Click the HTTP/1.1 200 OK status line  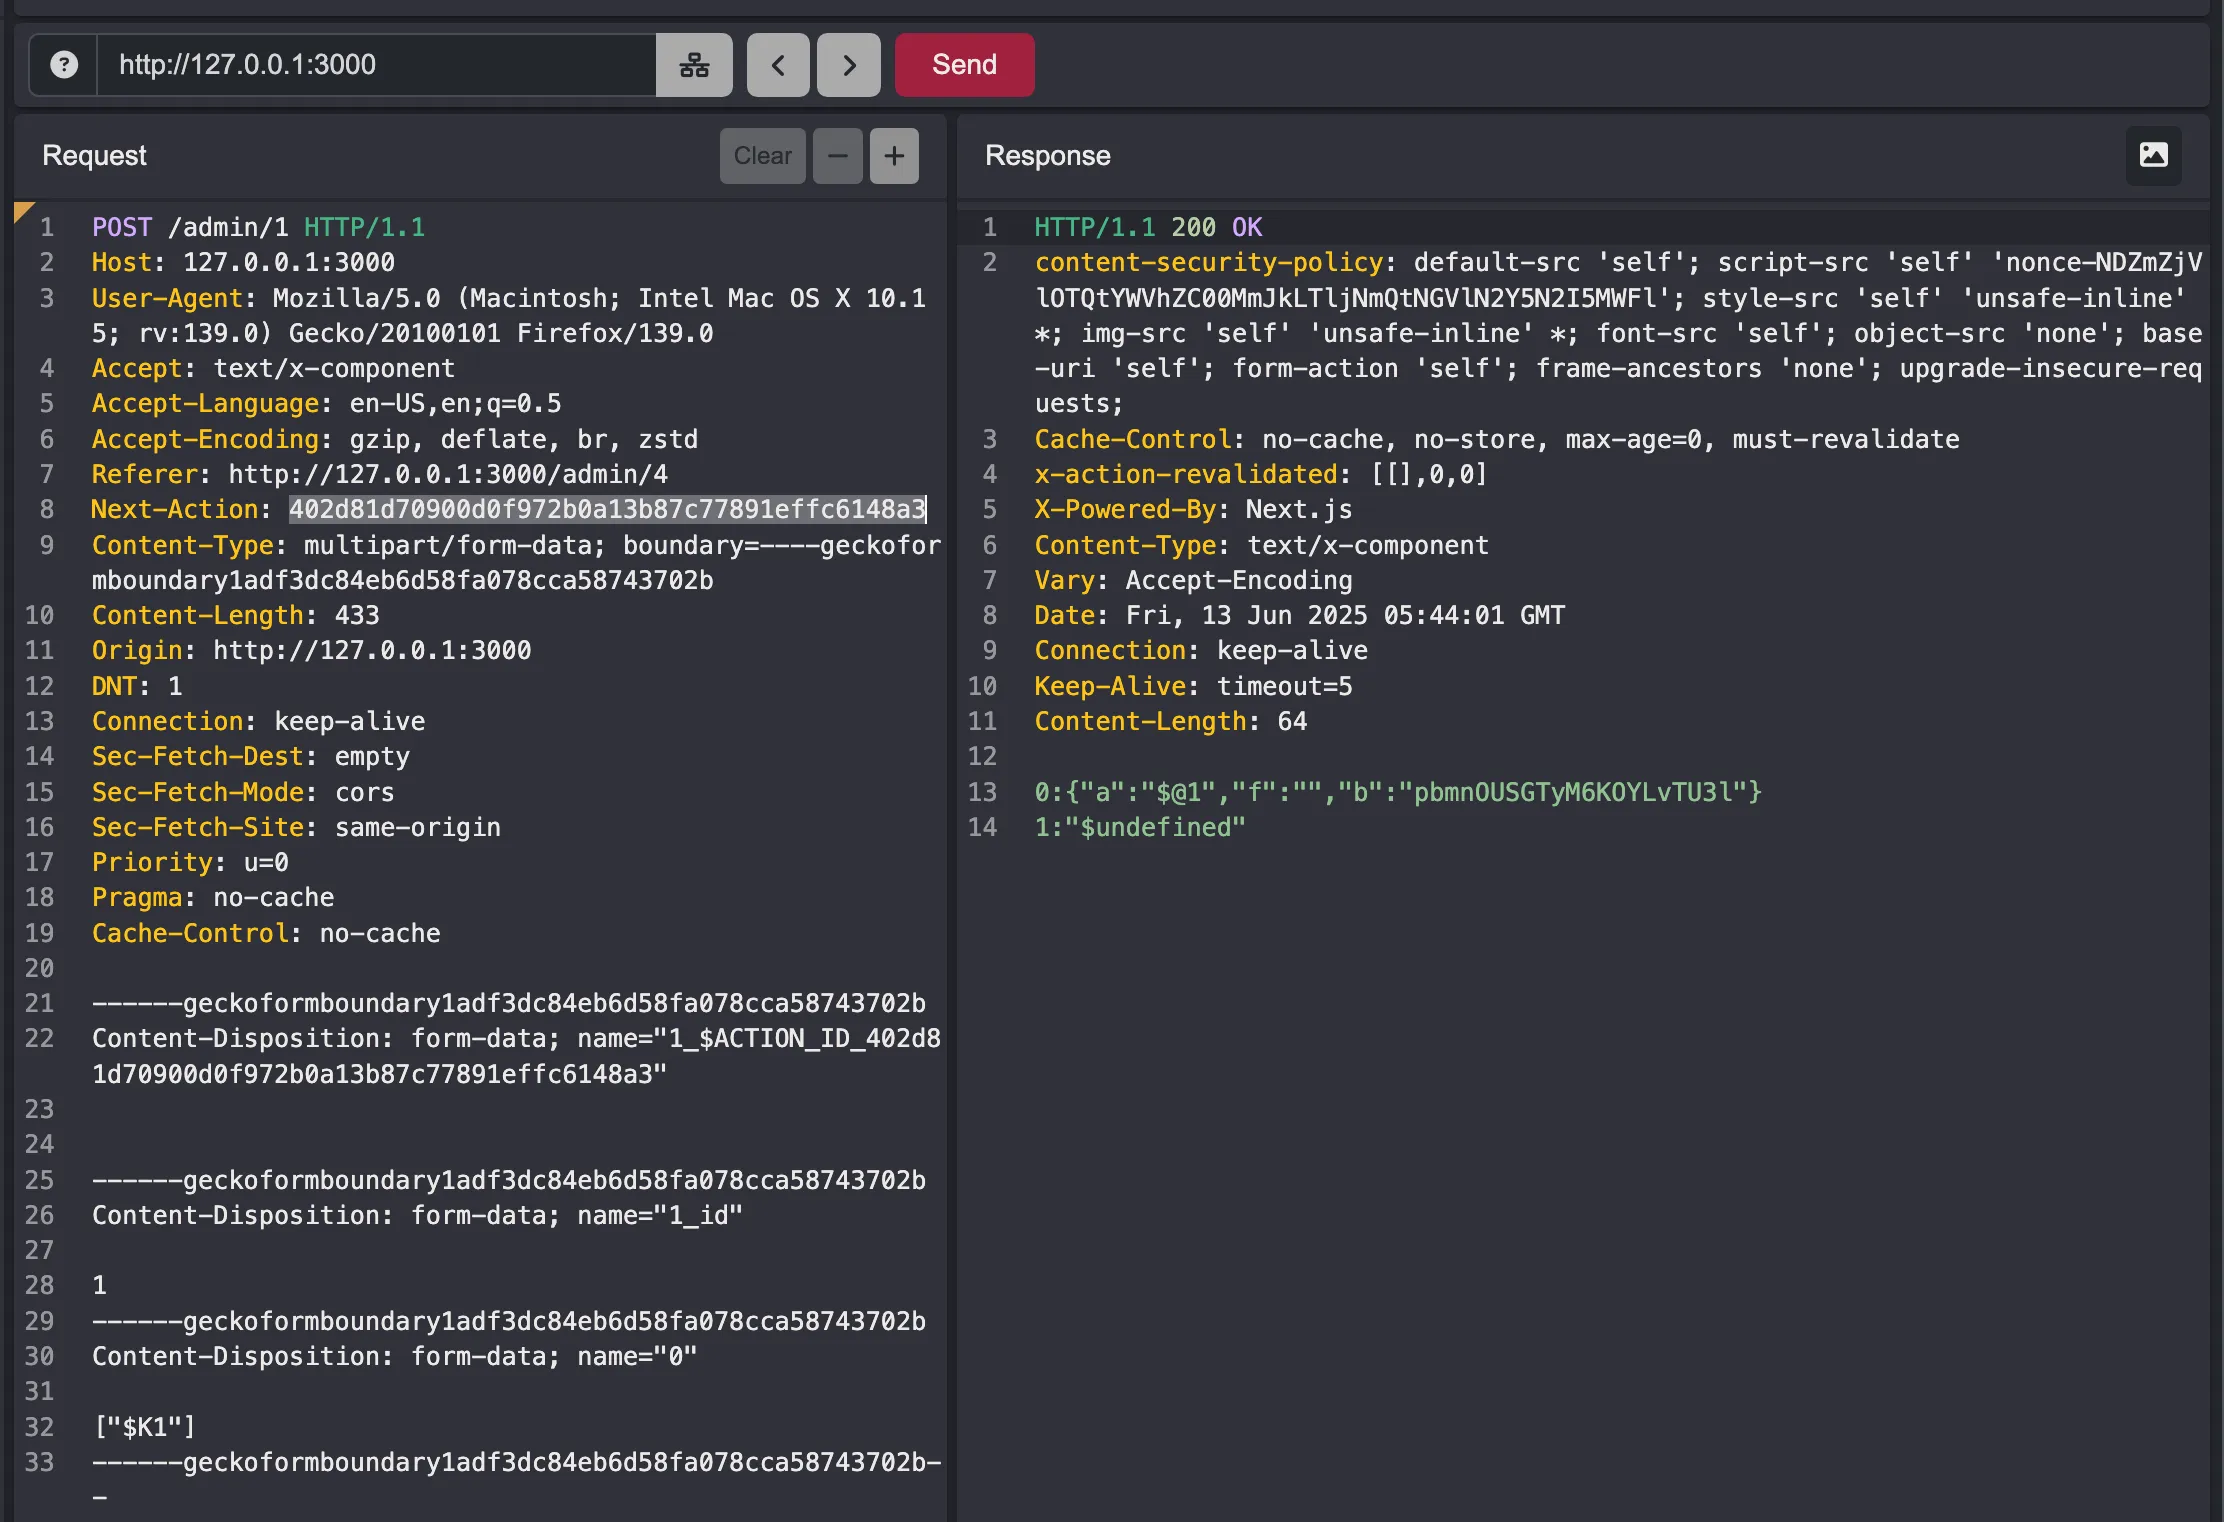pyautogui.click(x=1148, y=227)
